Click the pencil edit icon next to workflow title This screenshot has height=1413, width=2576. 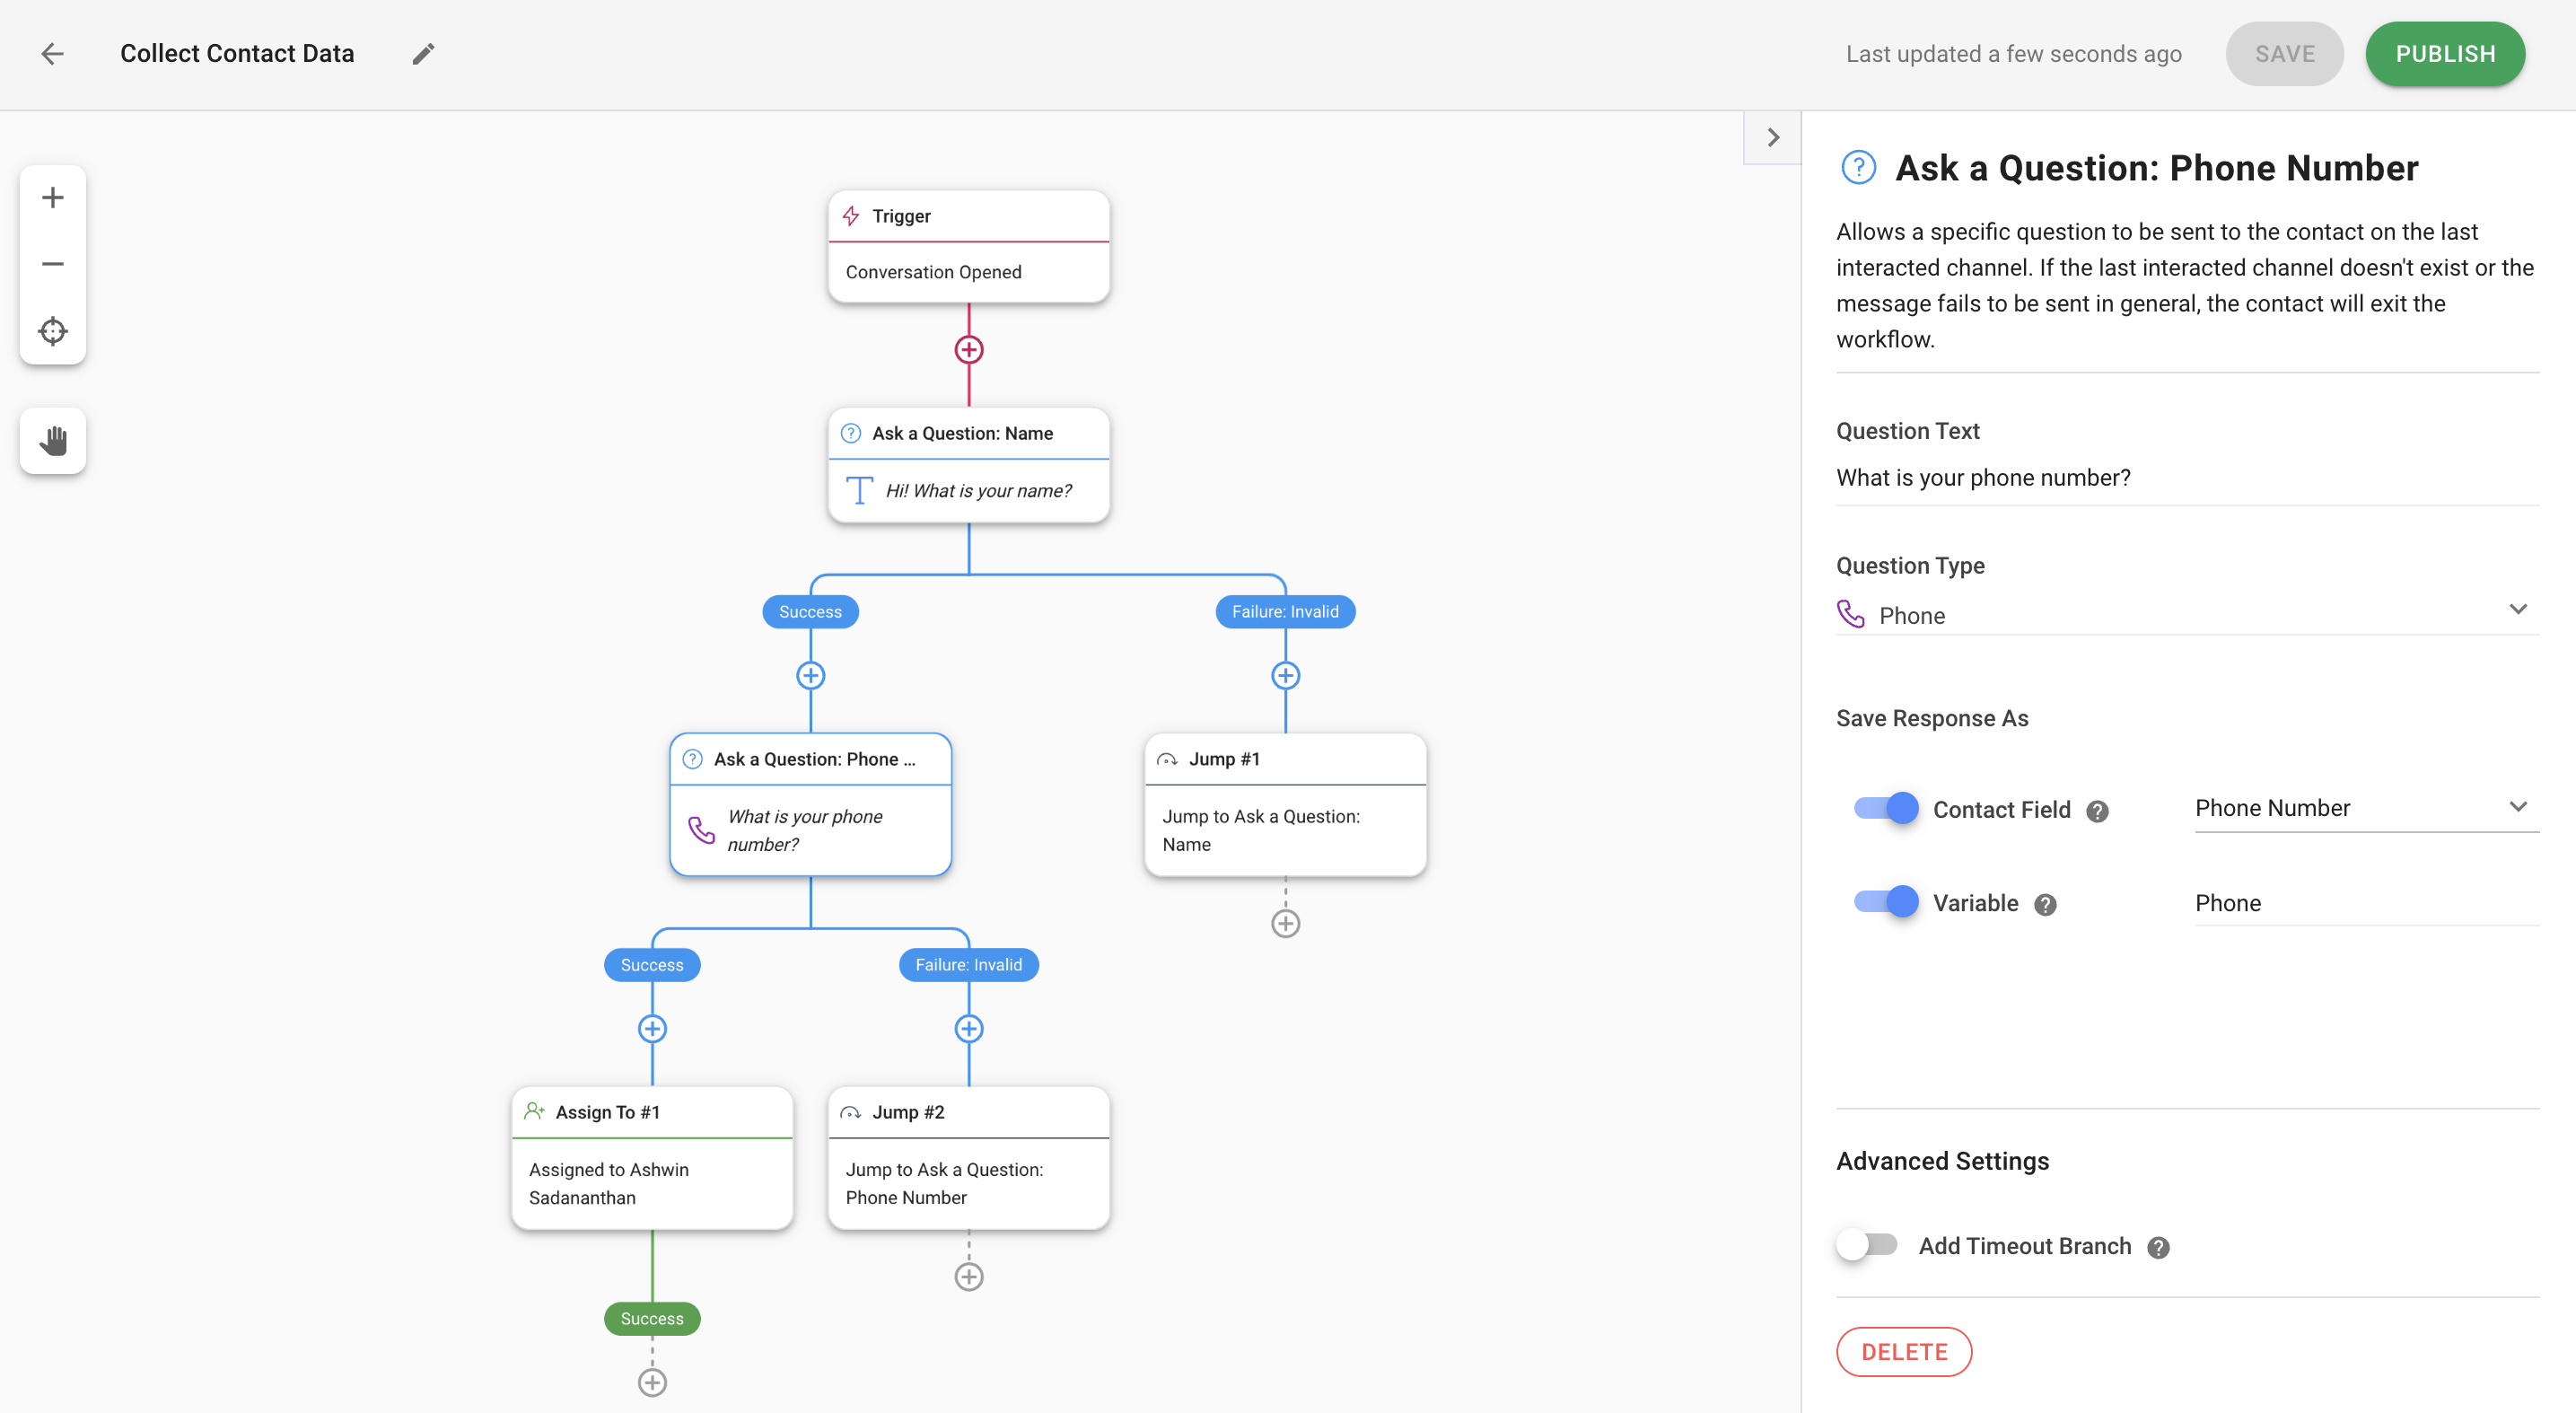point(423,54)
